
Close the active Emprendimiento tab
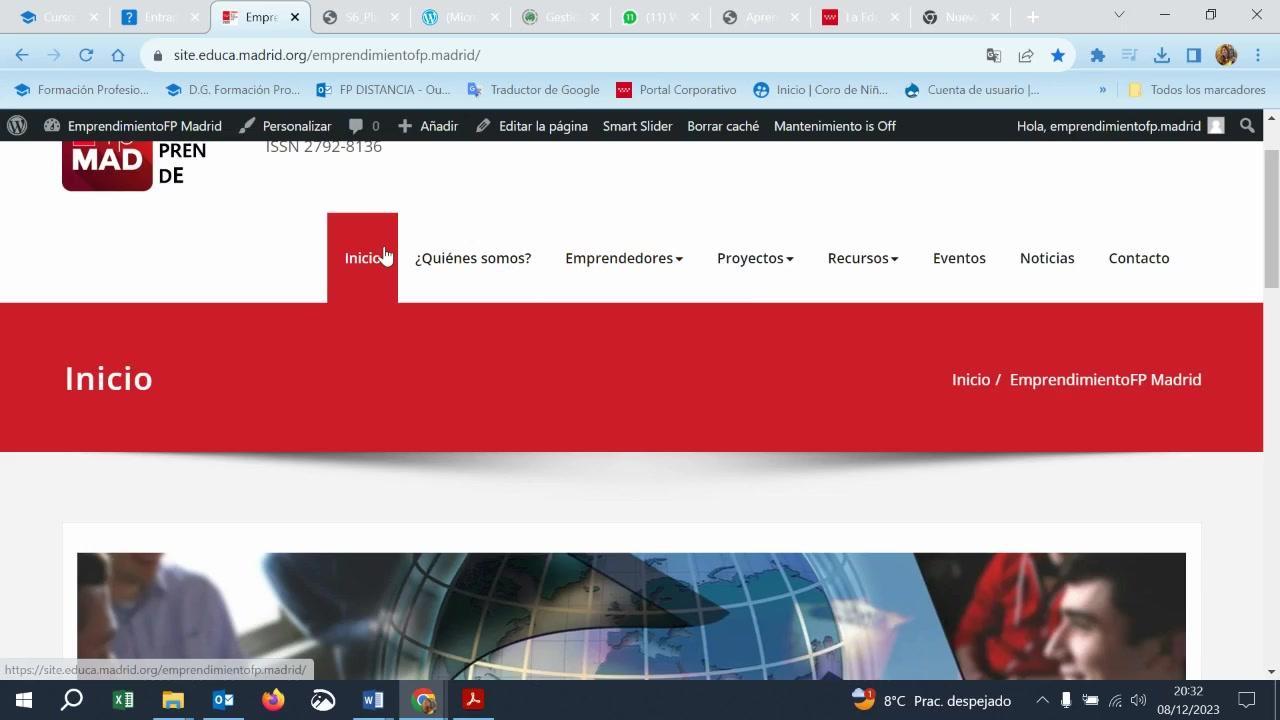tap(295, 17)
